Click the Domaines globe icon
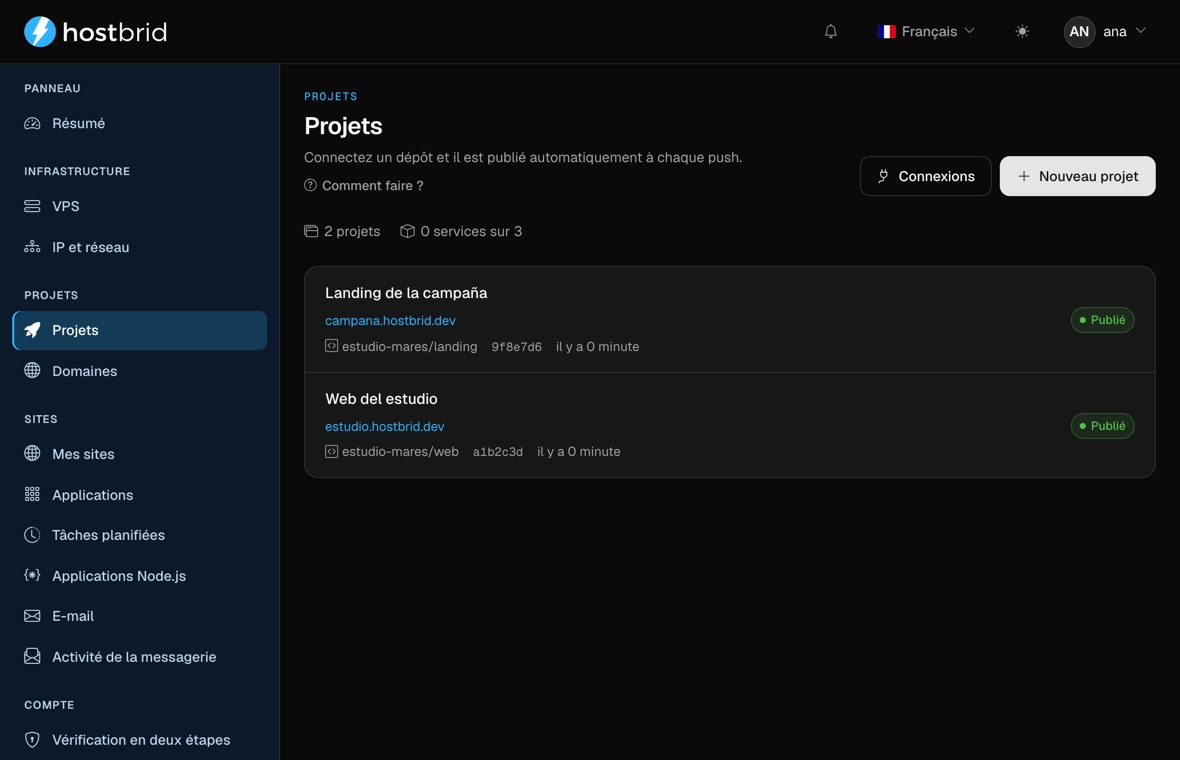The image size is (1180, 760). (x=32, y=370)
